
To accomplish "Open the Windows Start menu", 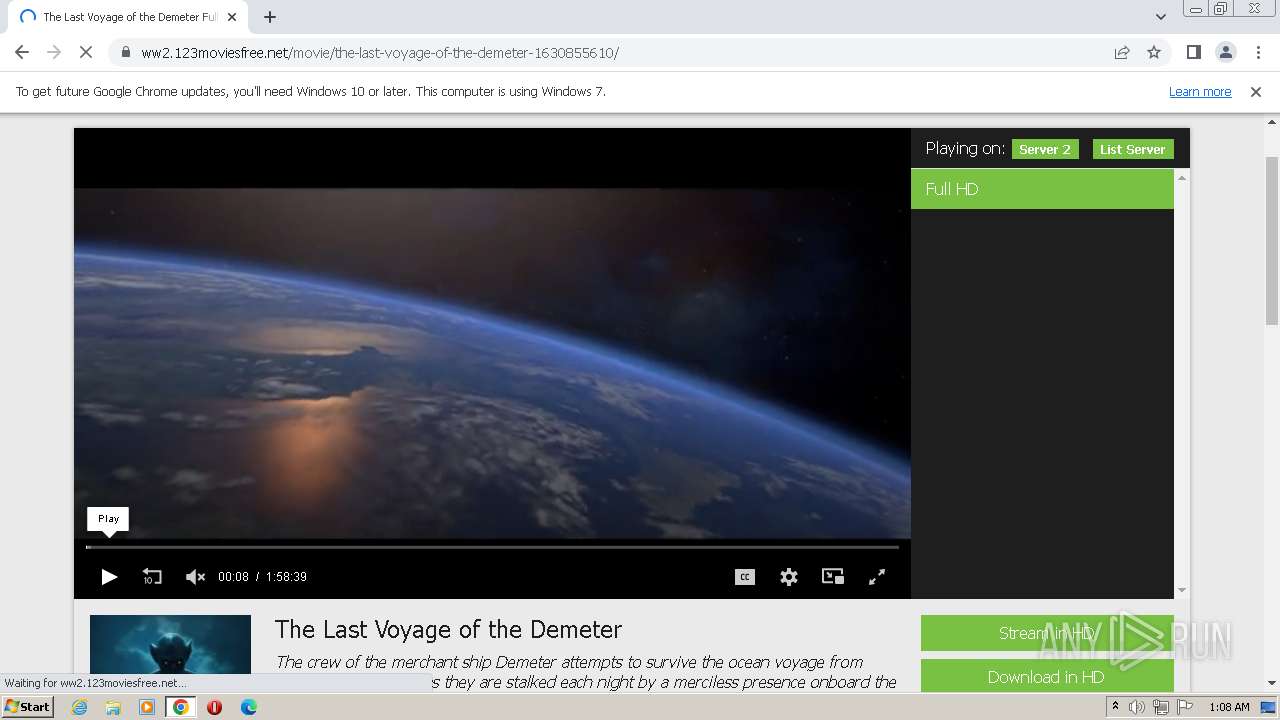I will tap(27, 707).
